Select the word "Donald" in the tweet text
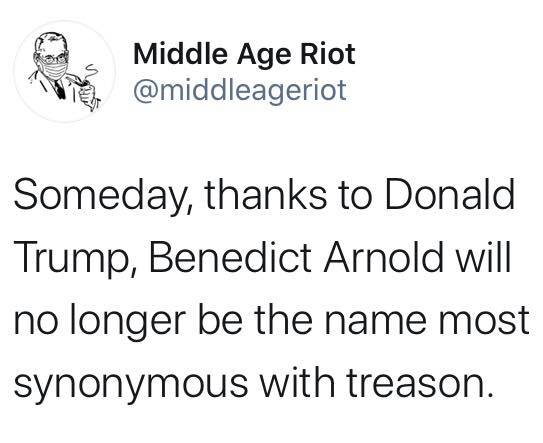The width and height of the screenshot is (543, 443). pos(449,194)
